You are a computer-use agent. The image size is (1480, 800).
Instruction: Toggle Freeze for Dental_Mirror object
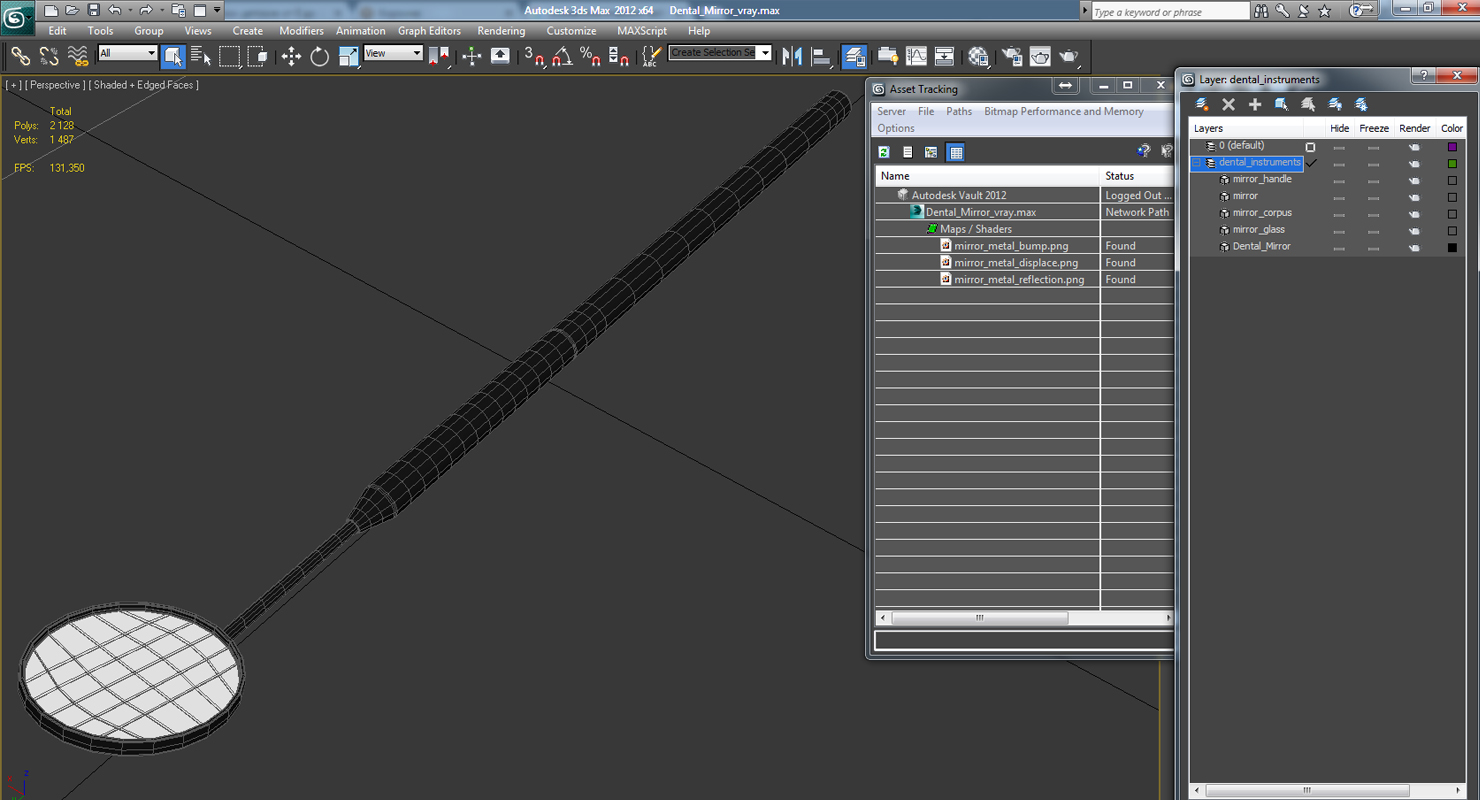[1373, 248]
